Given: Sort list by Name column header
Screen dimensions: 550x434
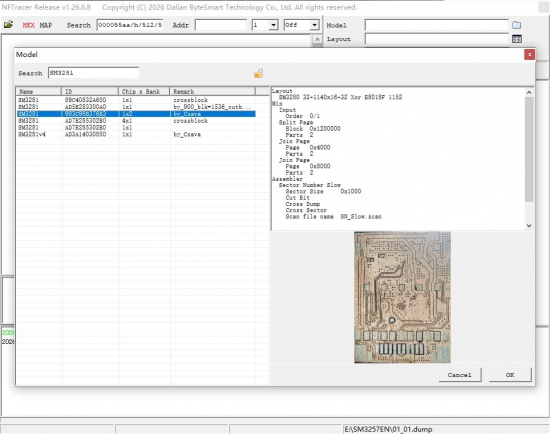Looking at the screenshot, I should coord(39,91).
